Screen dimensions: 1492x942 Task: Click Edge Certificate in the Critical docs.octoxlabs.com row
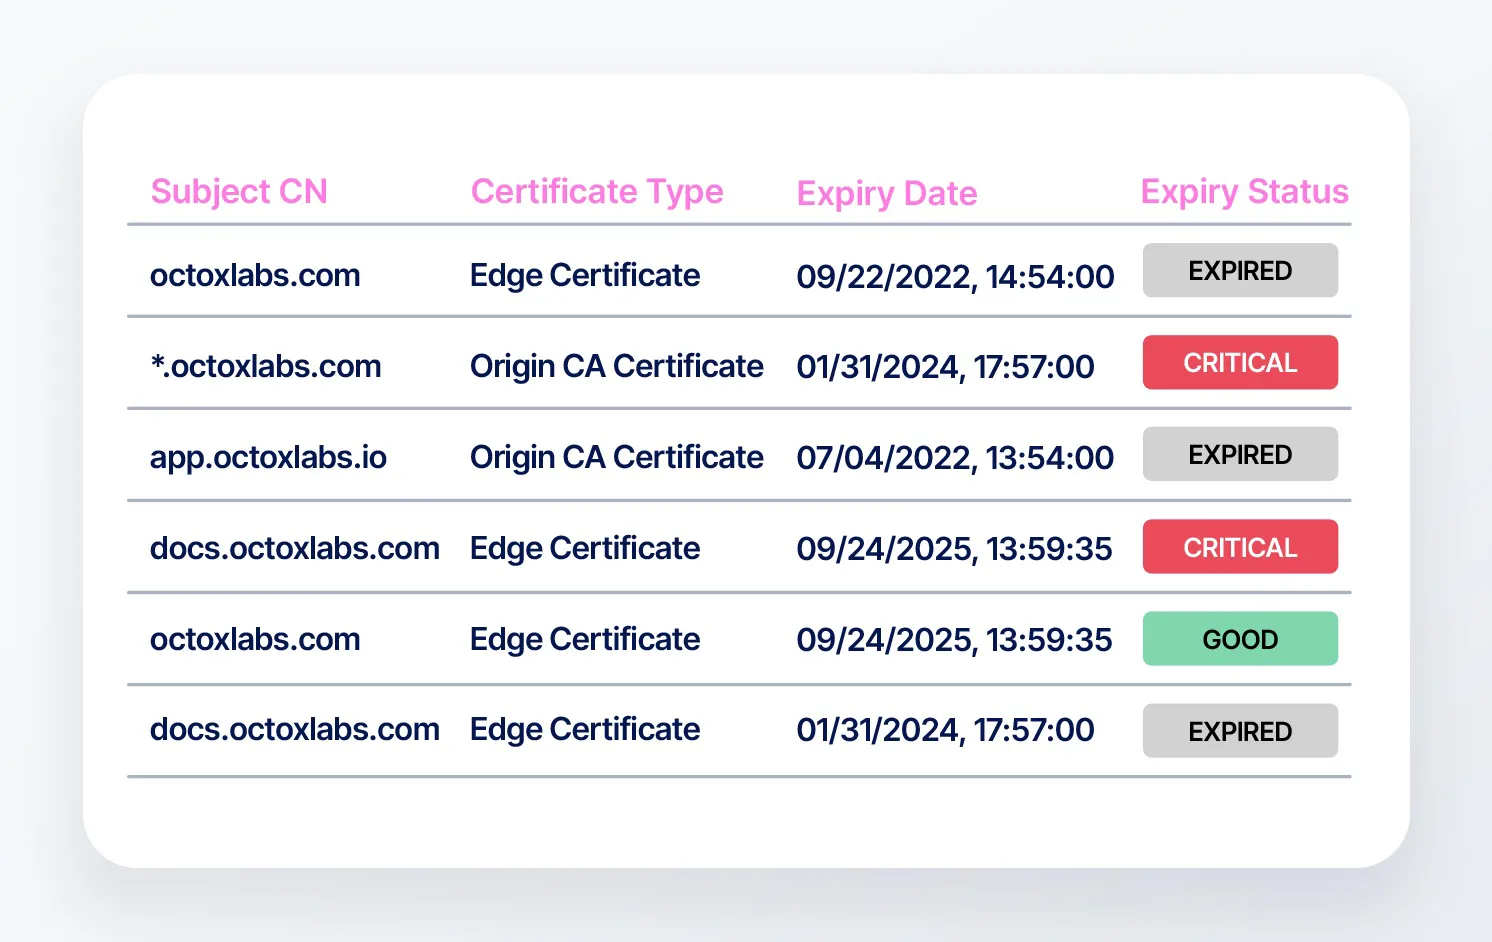585,548
